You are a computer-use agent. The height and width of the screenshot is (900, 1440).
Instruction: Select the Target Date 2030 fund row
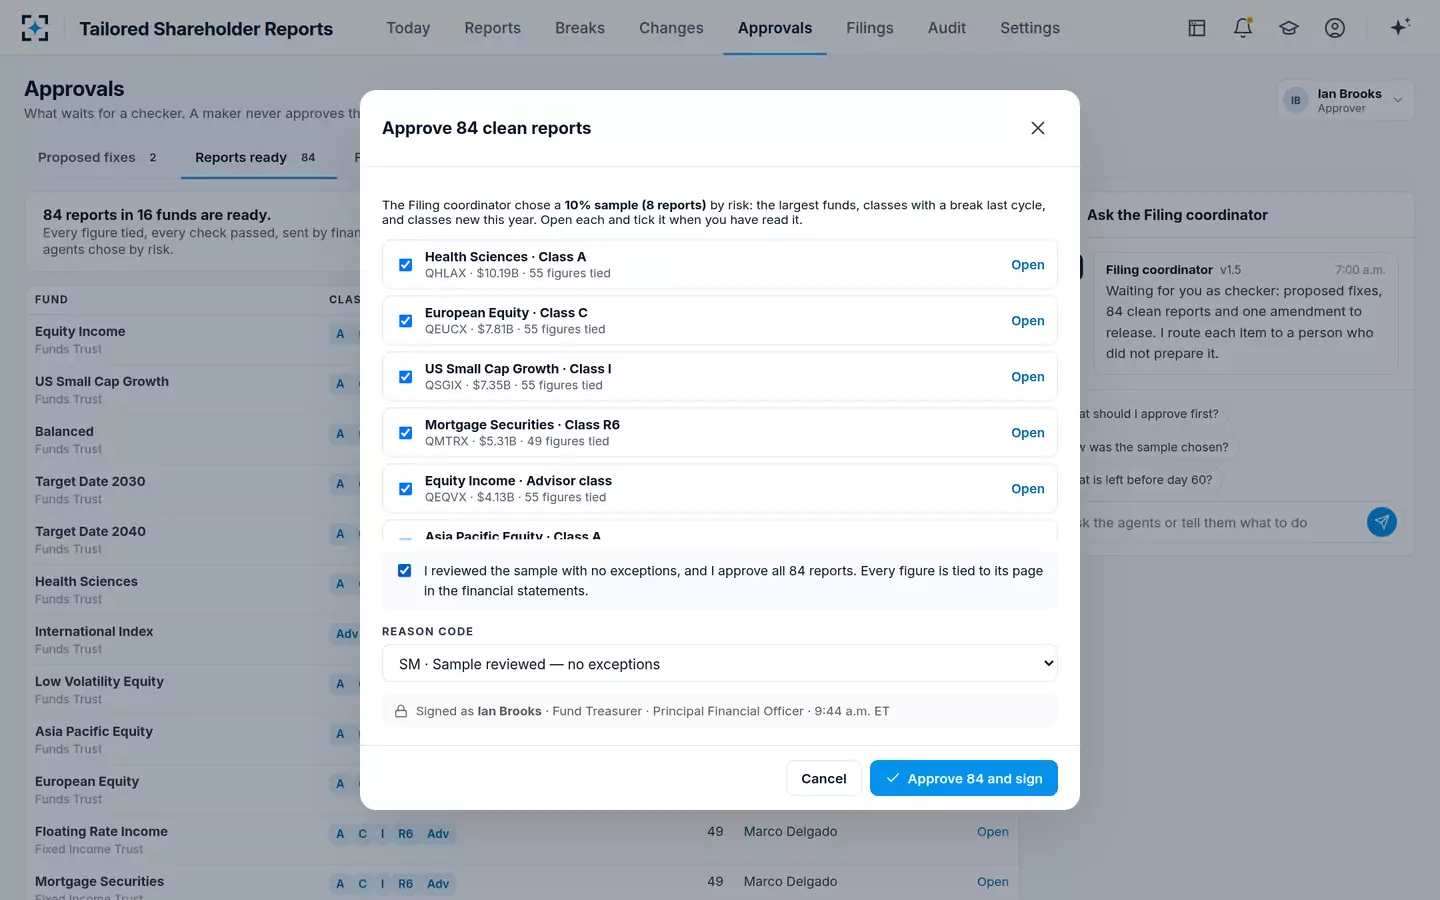pyautogui.click(x=192, y=490)
